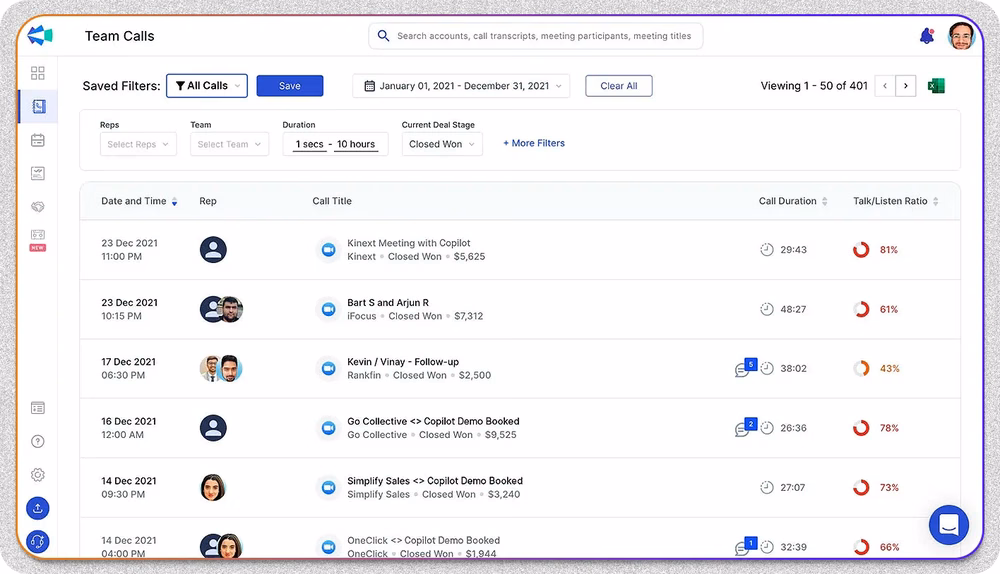Click rep avatar for Simplify Sales call
The height and width of the screenshot is (574, 1000).
pos(213,487)
